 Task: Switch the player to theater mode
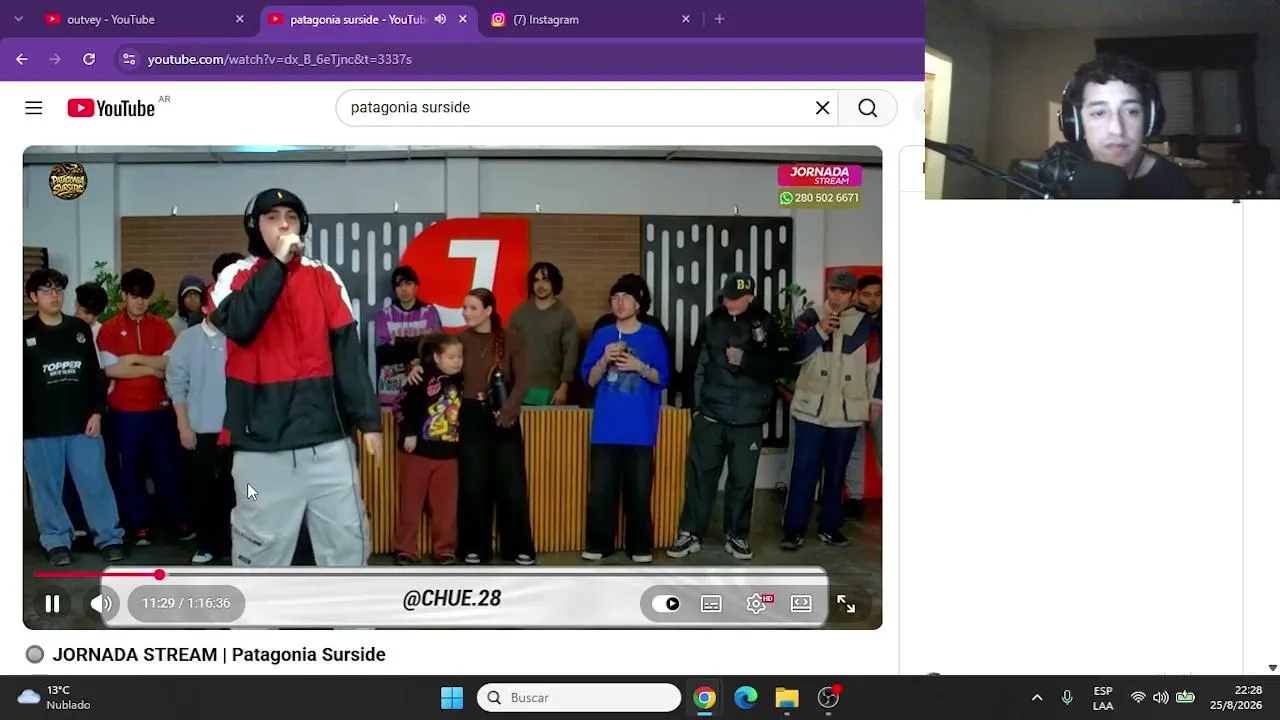click(x=801, y=603)
